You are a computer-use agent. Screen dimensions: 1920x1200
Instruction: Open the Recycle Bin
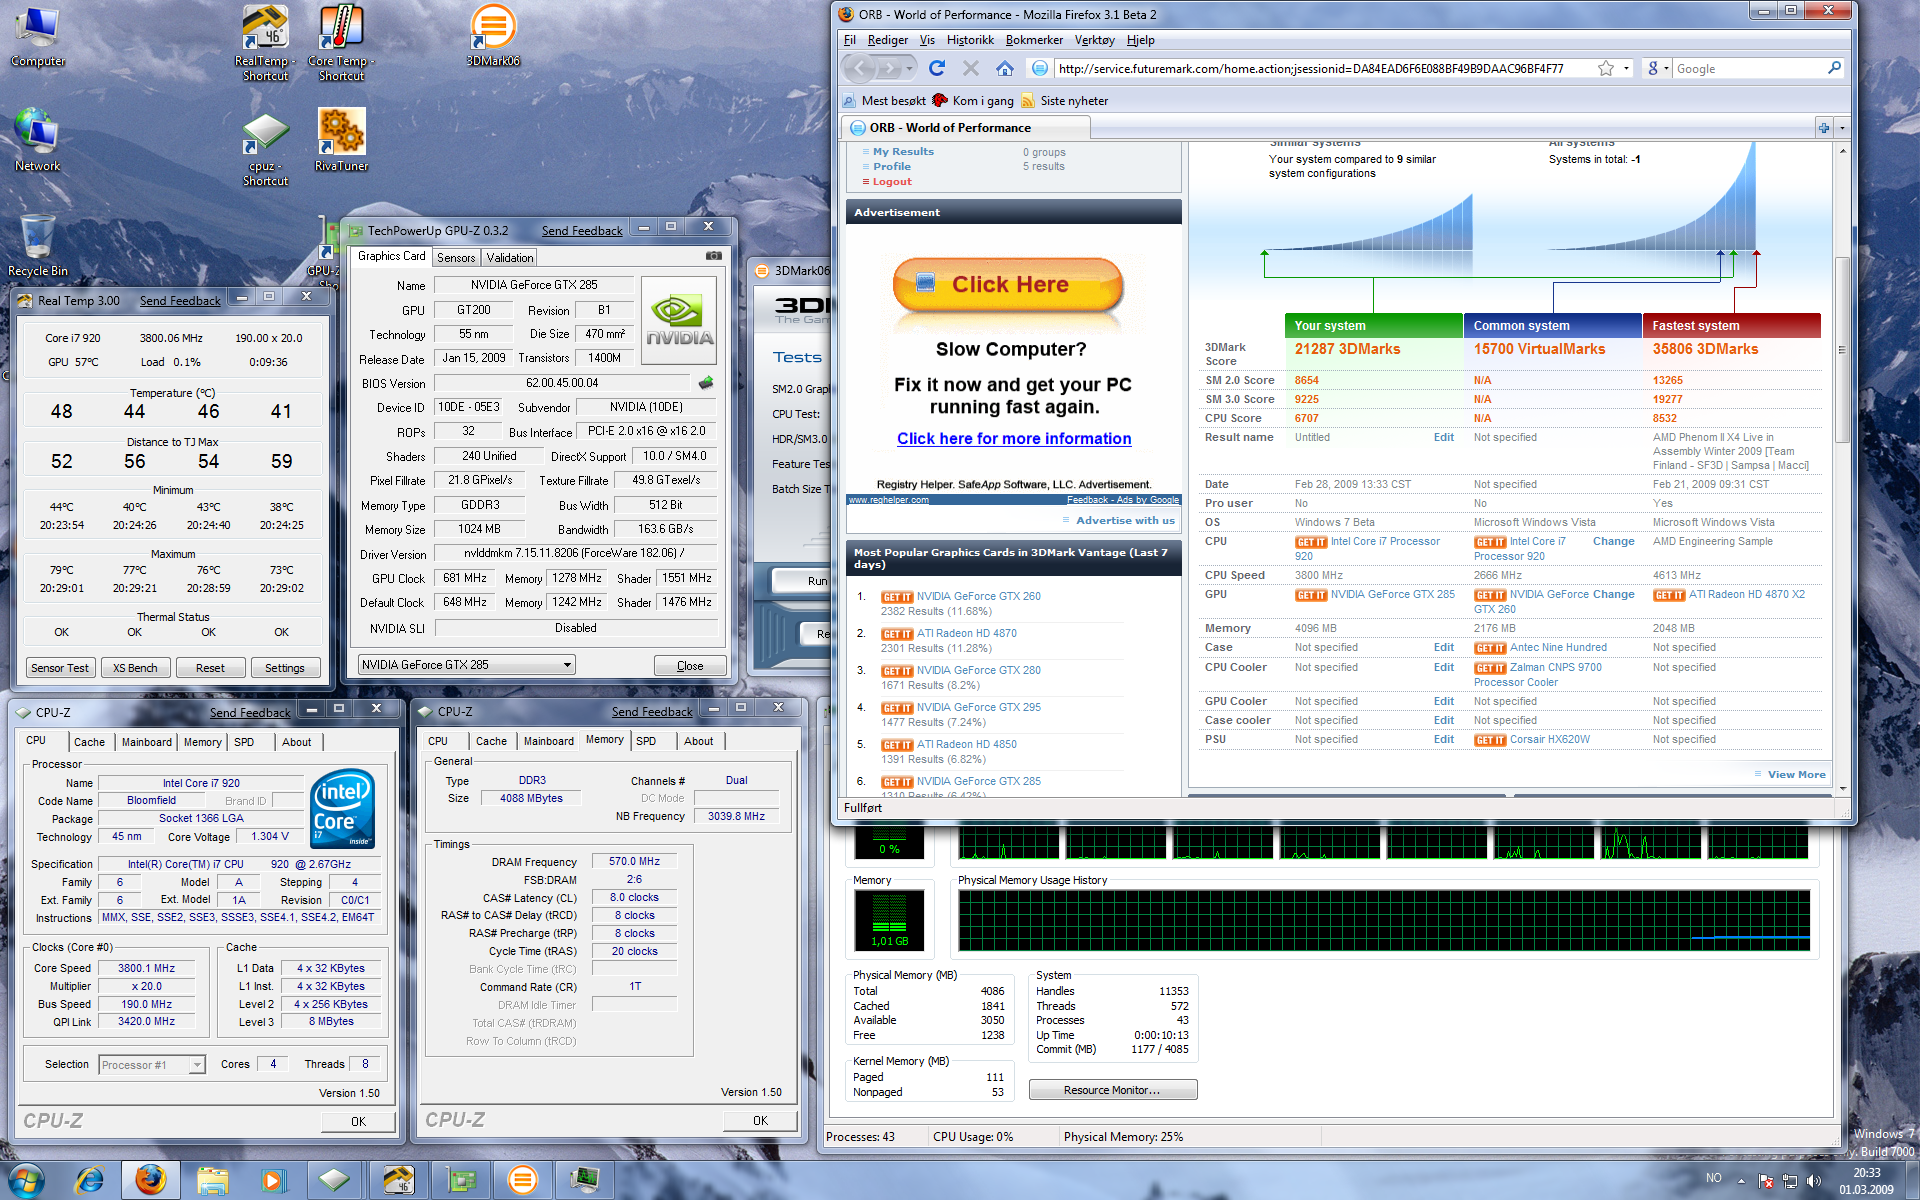[37, 245]
